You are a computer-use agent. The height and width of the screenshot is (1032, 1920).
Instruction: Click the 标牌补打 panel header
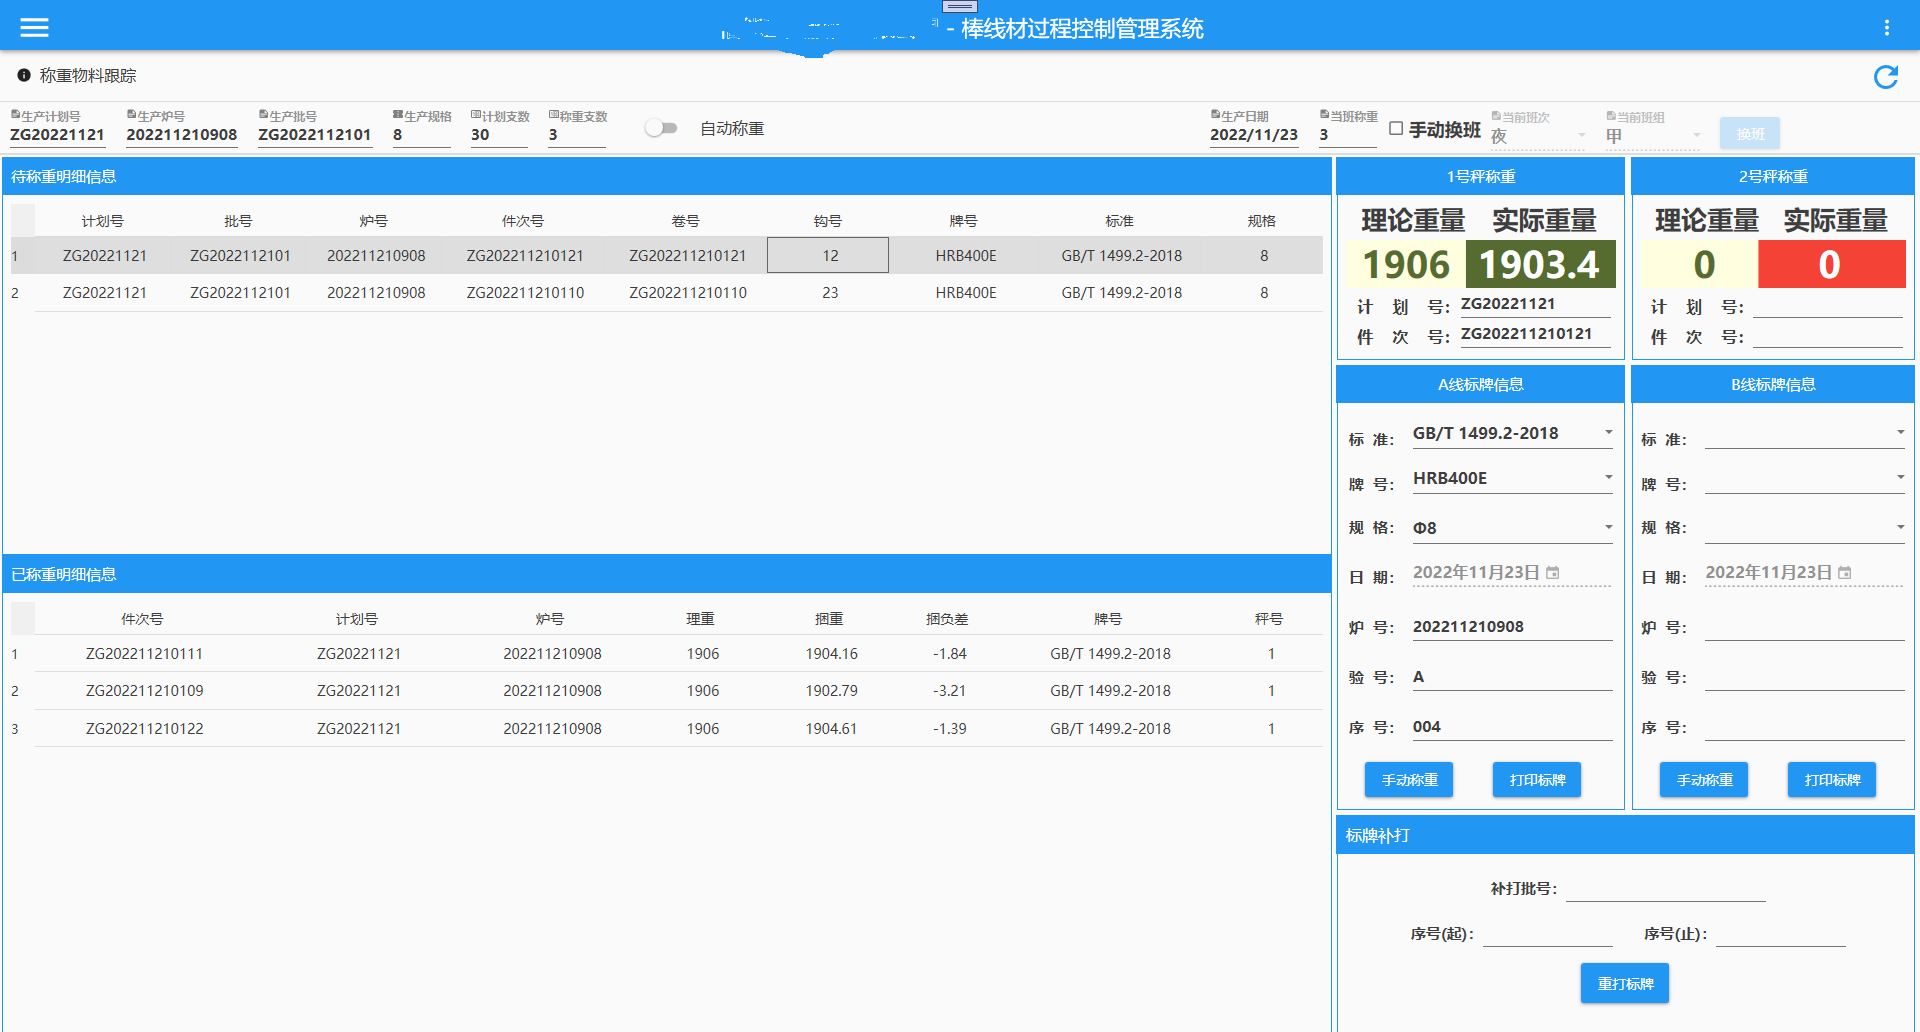[x=1625, y=835]
